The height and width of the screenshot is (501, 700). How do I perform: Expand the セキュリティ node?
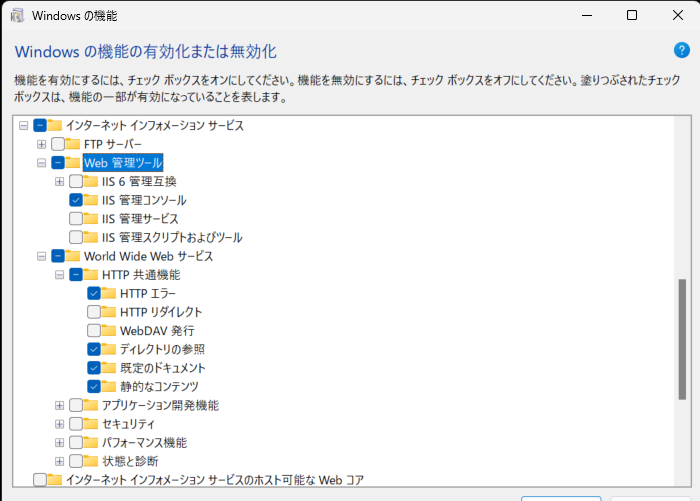coord(59,424)
